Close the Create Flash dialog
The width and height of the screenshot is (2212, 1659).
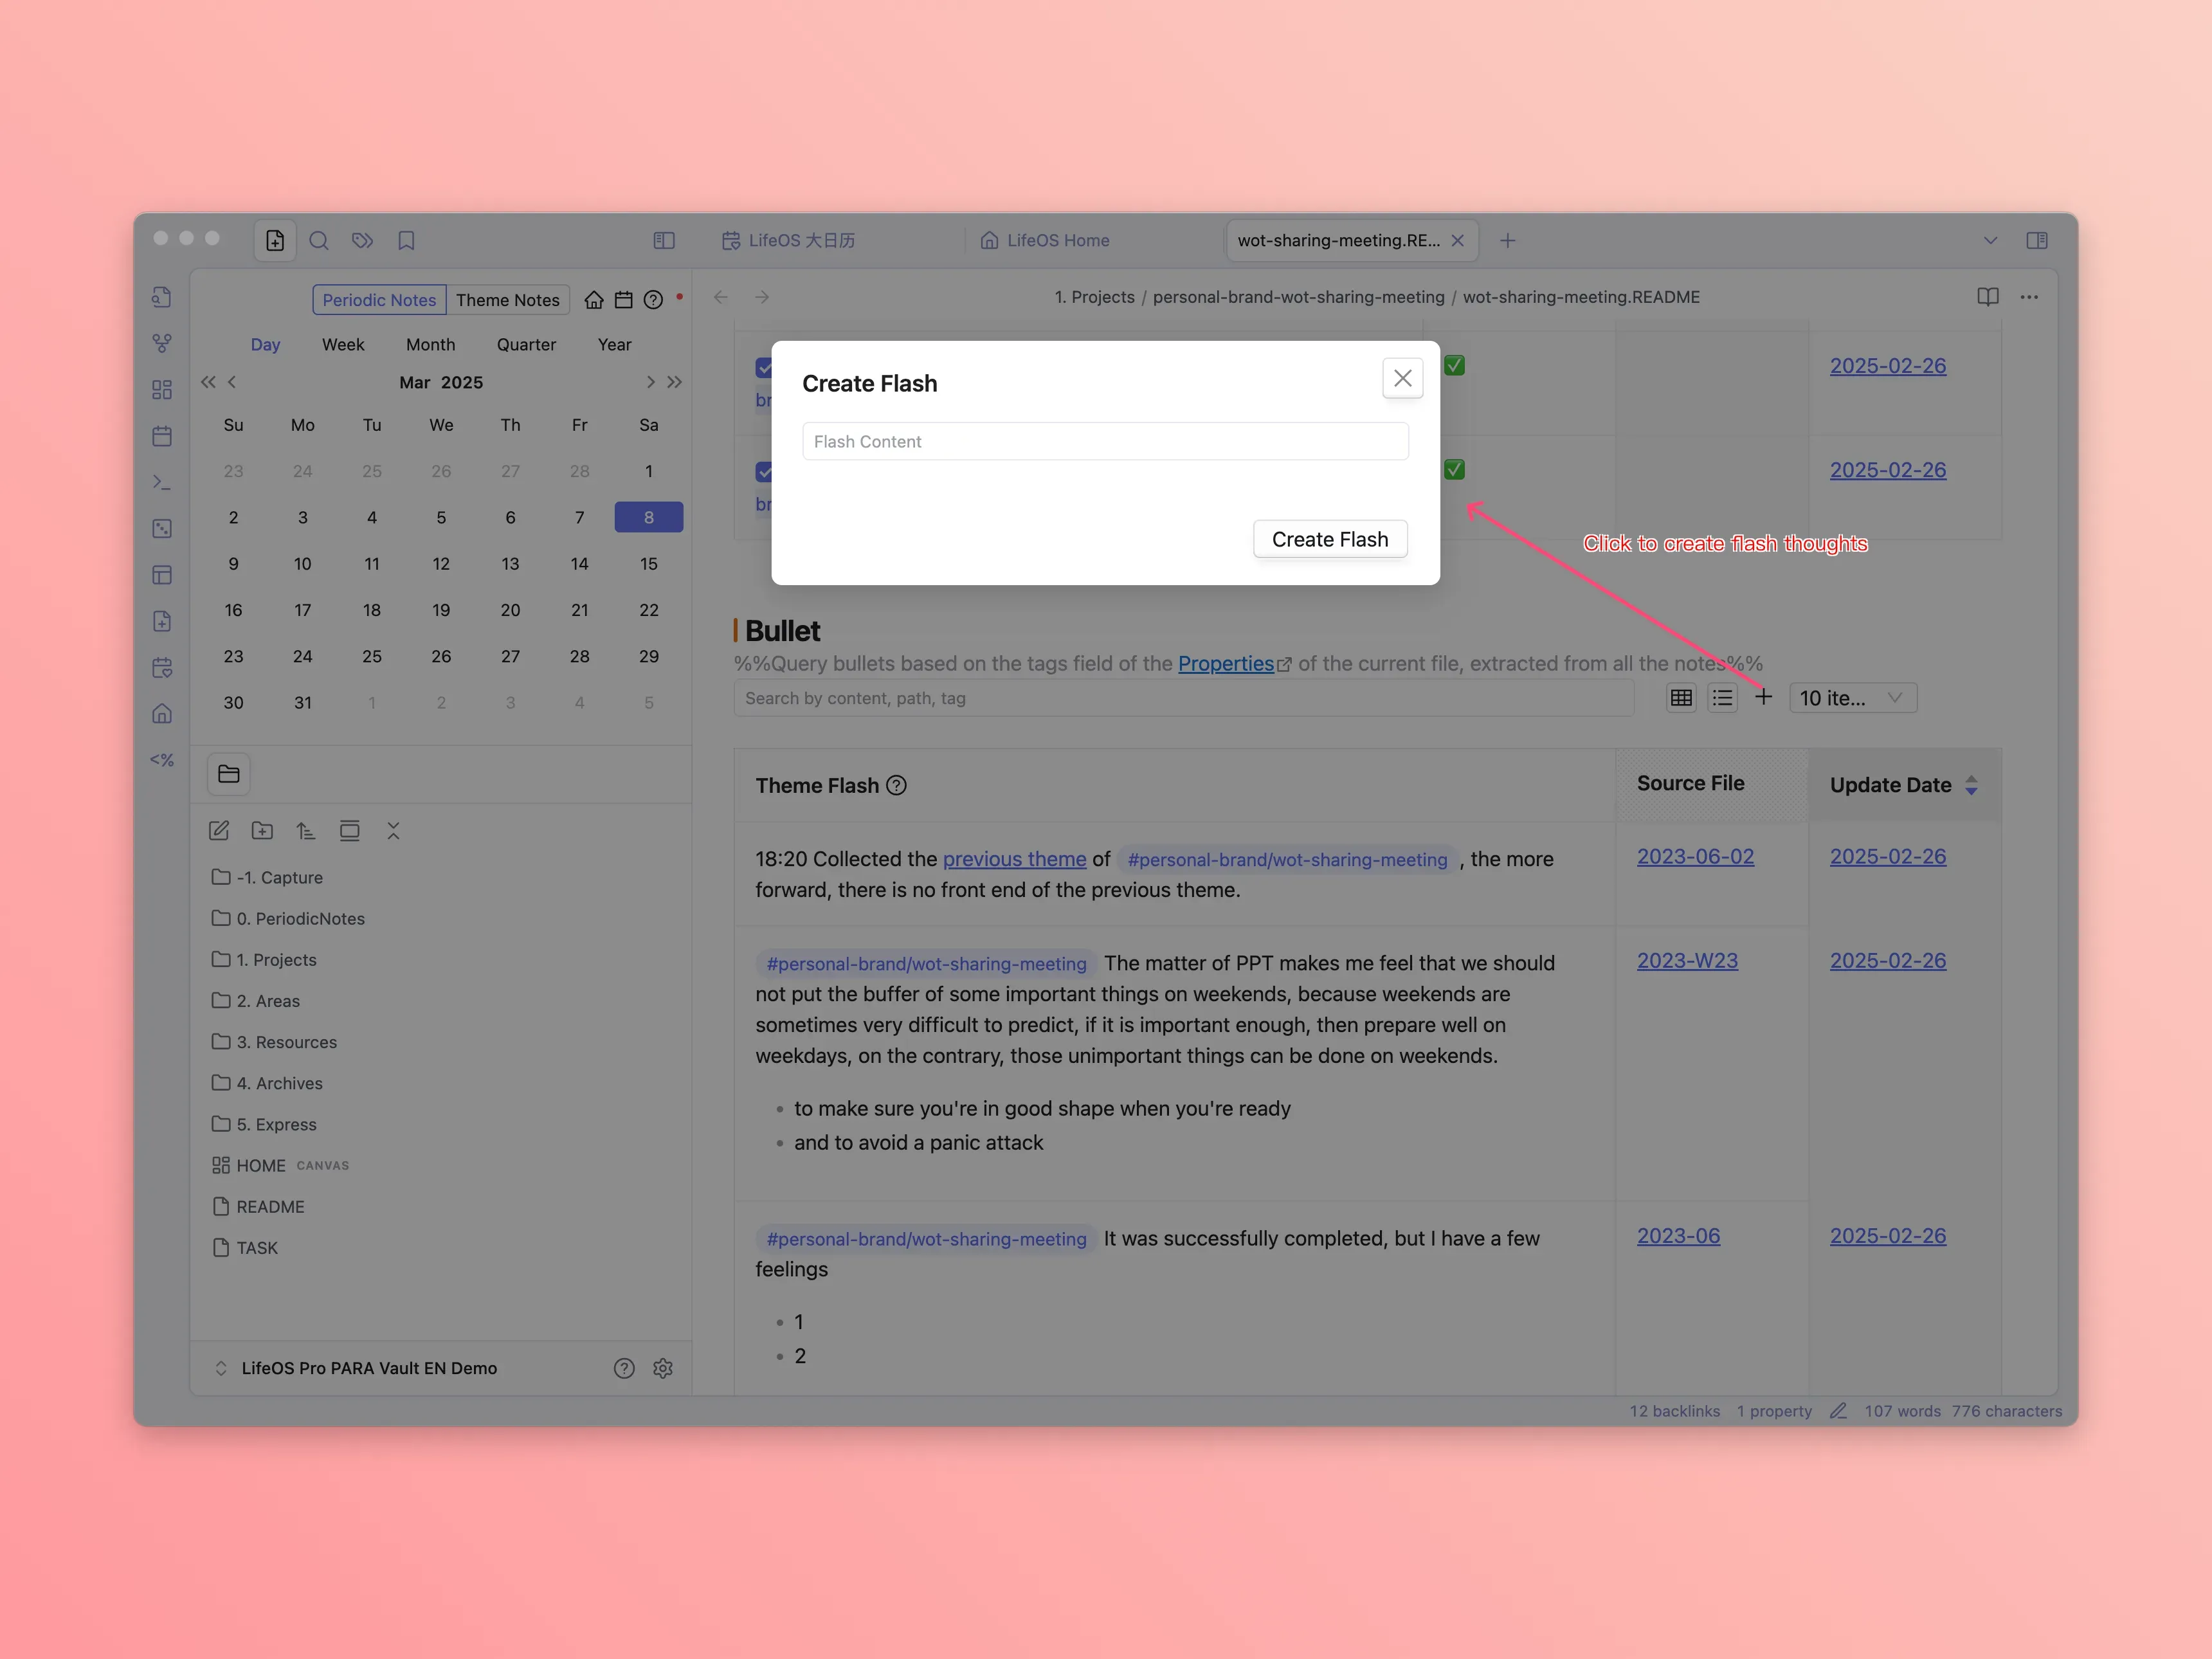tap(1402, 378)
